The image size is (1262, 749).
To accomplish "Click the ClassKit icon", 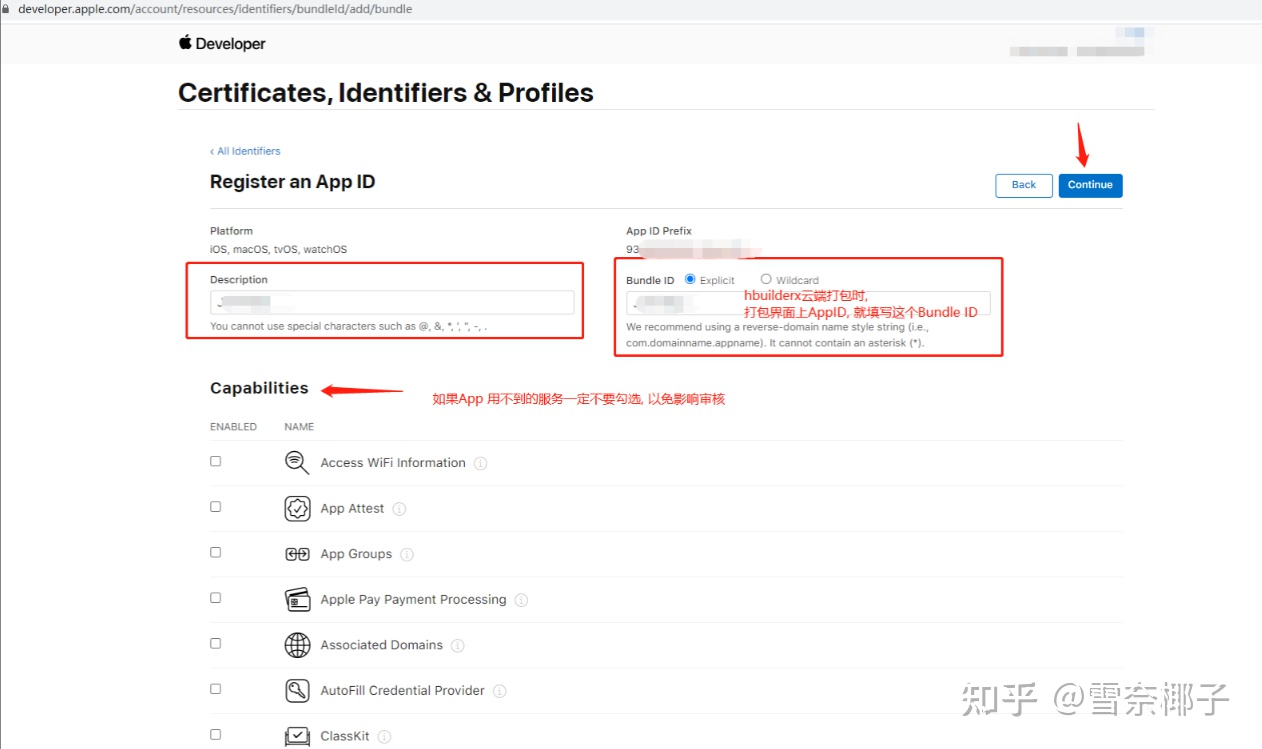I will tap(297, 736).
